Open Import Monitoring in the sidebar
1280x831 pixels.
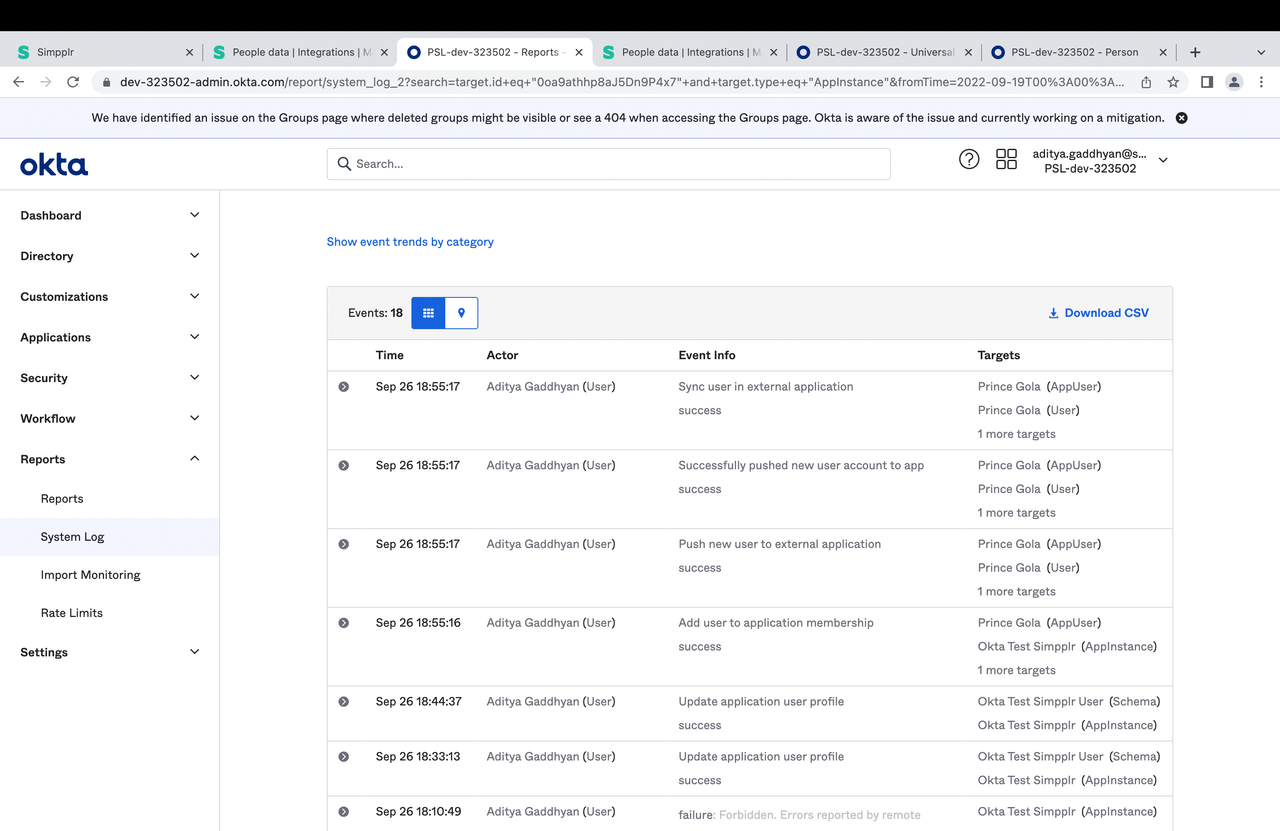coord(90,575)
